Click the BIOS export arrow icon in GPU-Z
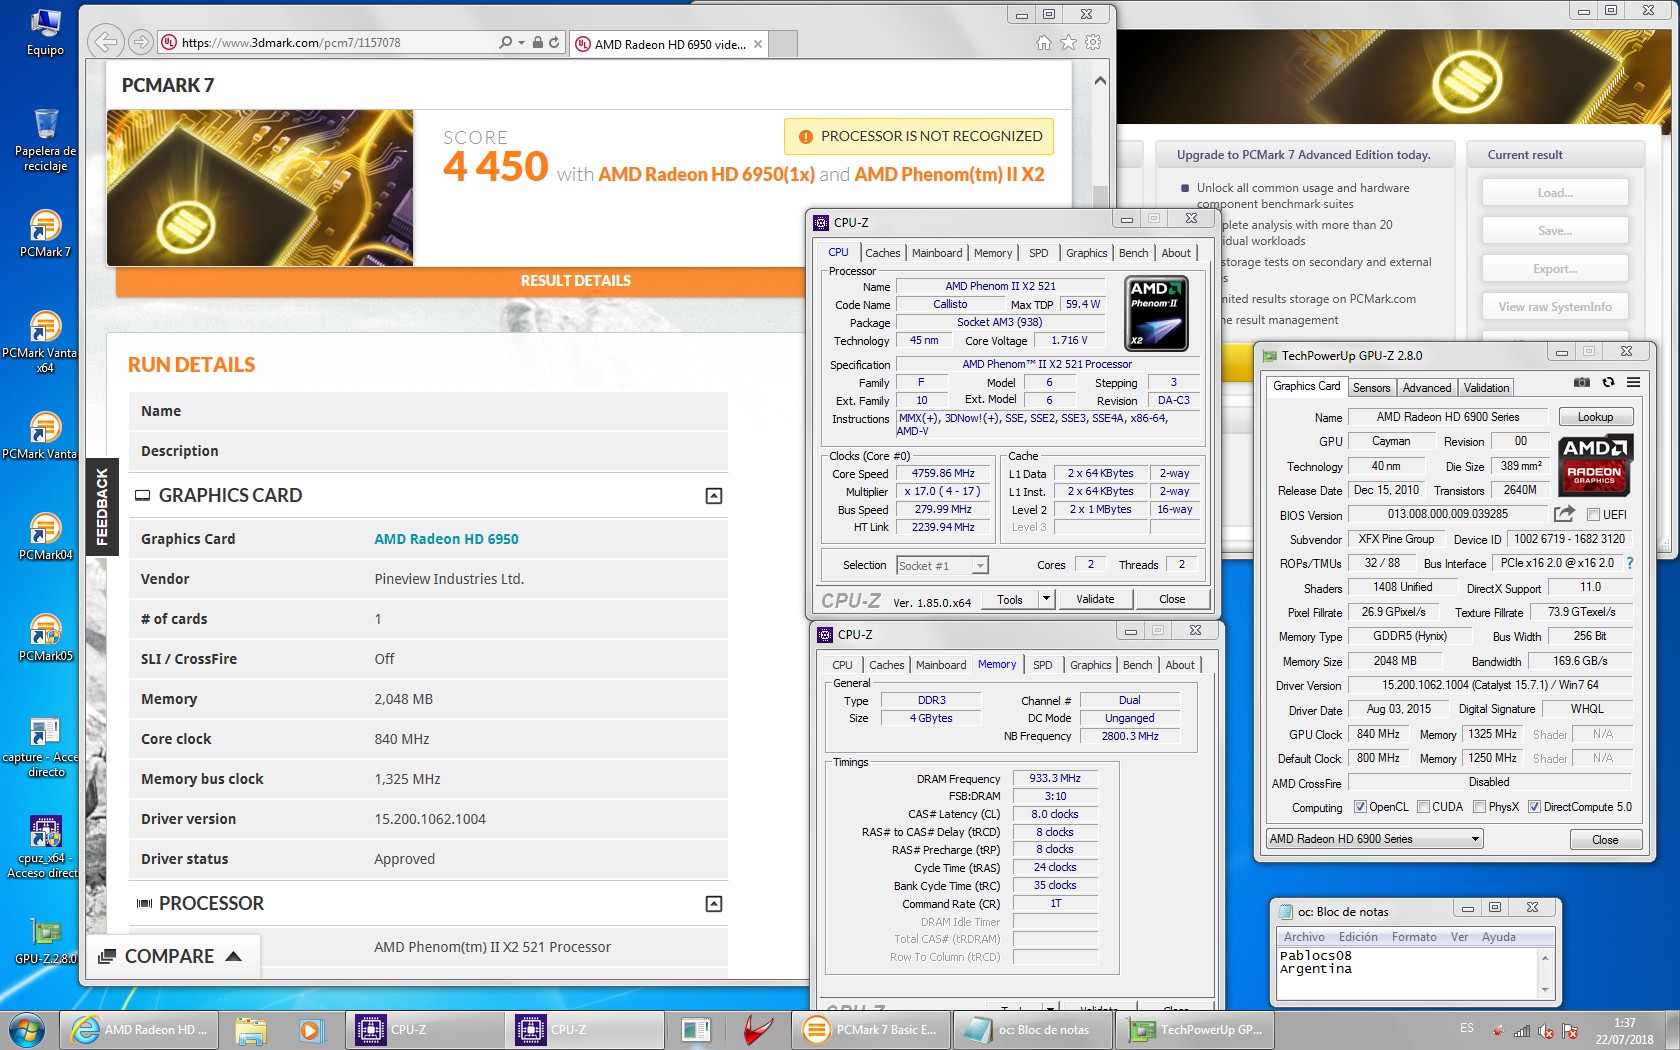Screen dimensions: 1680x1050 (x=1564, y=514)
